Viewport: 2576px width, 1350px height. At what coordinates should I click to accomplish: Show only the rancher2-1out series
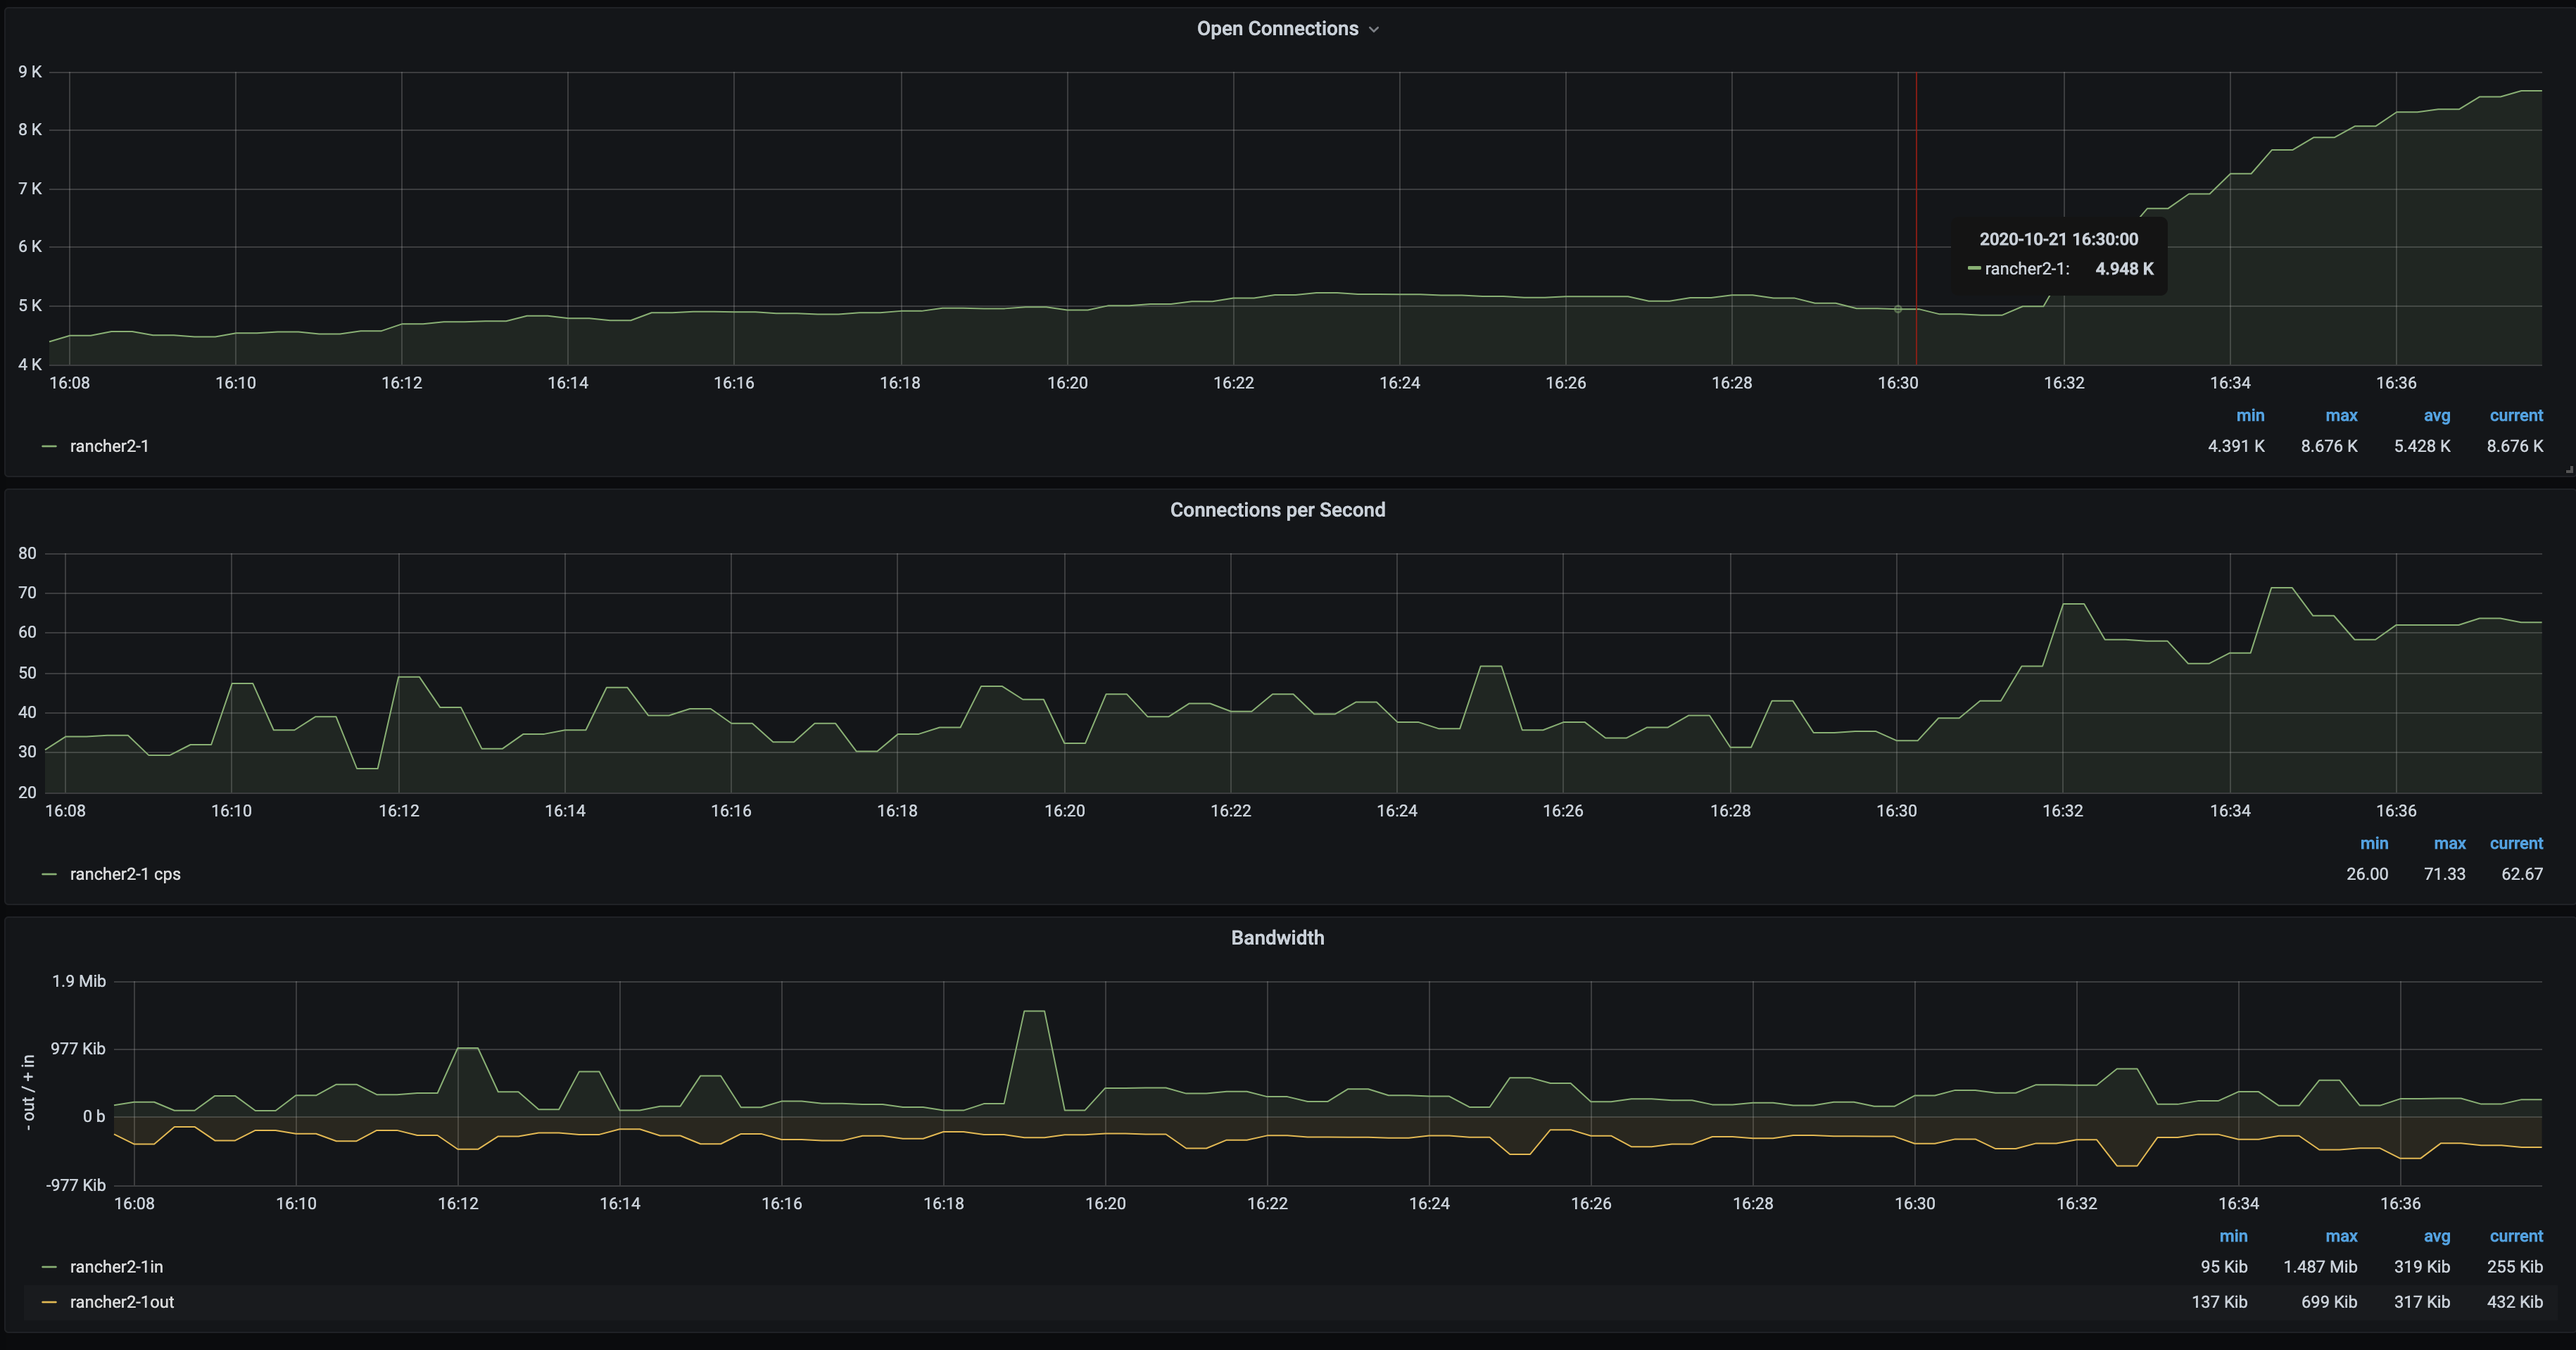(122, 1302)
